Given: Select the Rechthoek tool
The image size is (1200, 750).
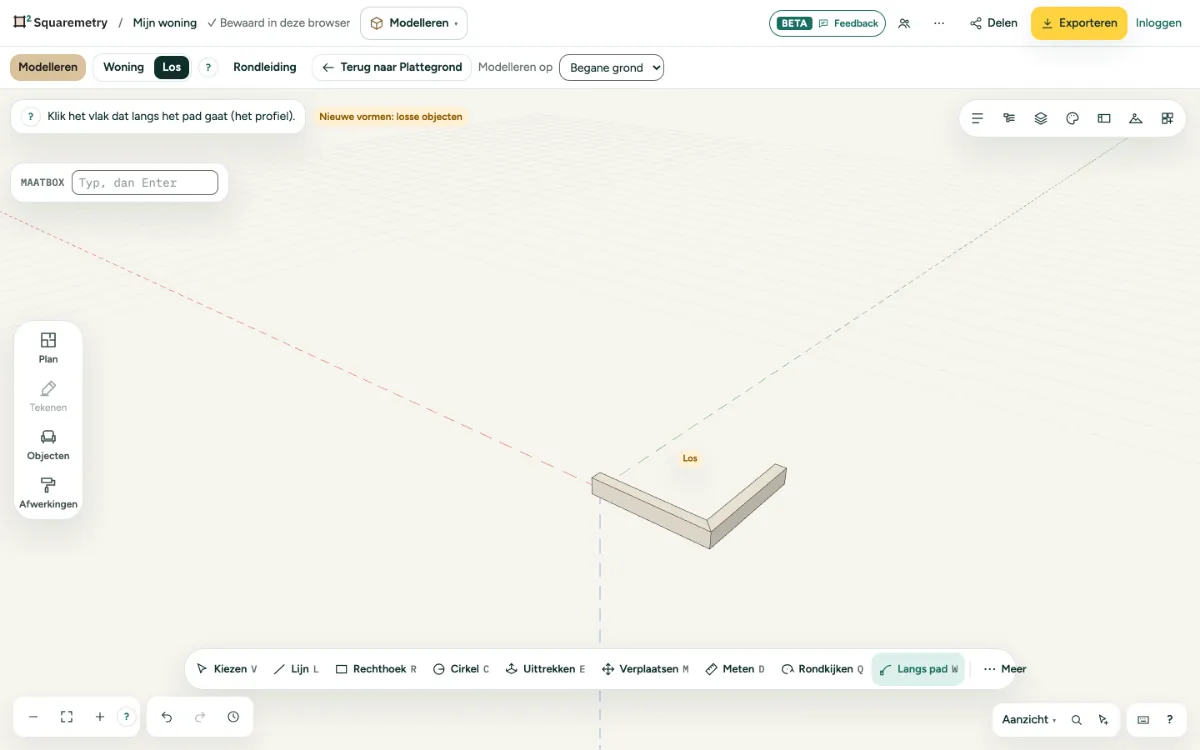Looking at the screenshot, I should (x=376, y=669).
